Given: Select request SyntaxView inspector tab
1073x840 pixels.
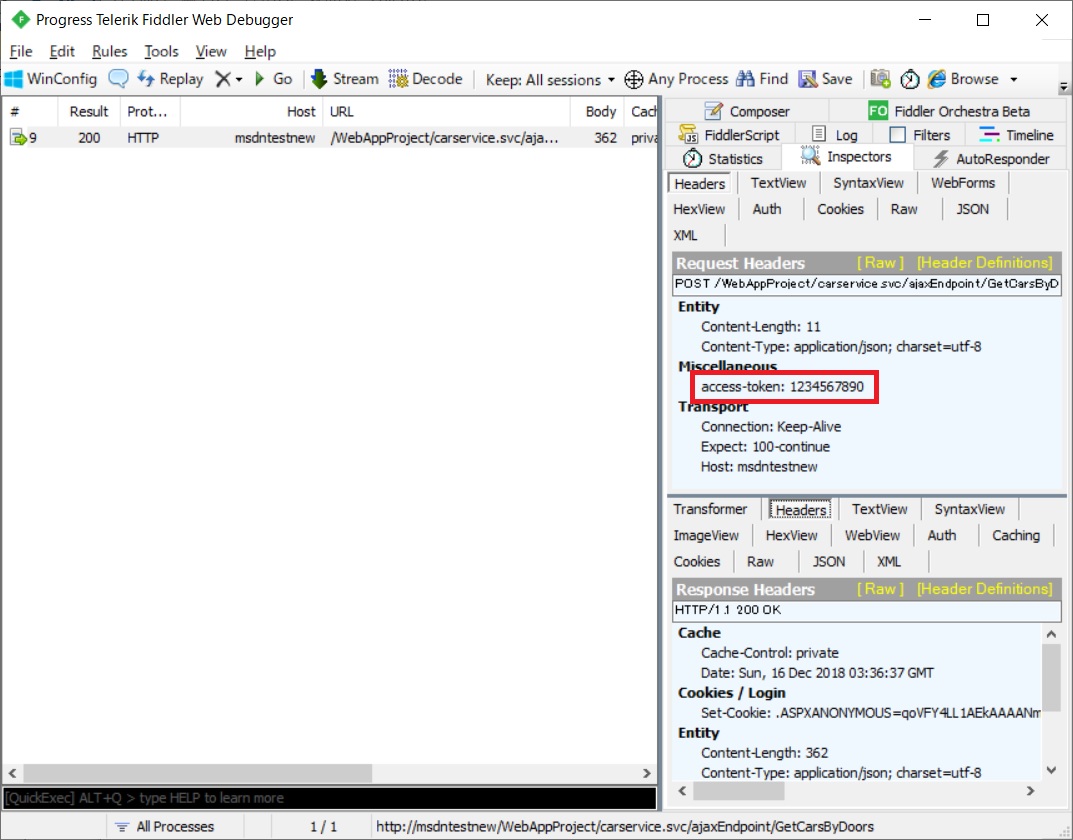Looking at the screenshot, I should pos(868,183).
